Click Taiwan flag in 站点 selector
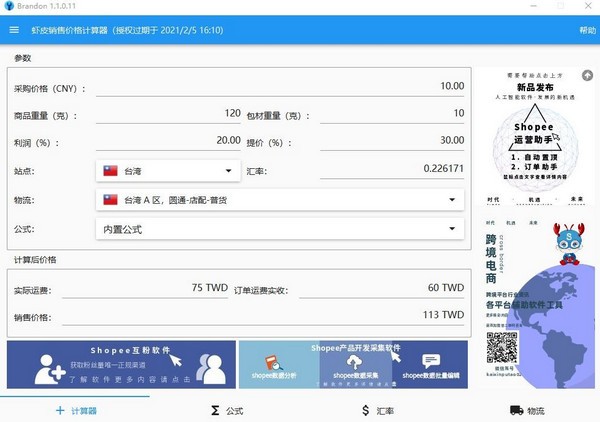This screenshot has width=600, height=422. coord(111,171)
